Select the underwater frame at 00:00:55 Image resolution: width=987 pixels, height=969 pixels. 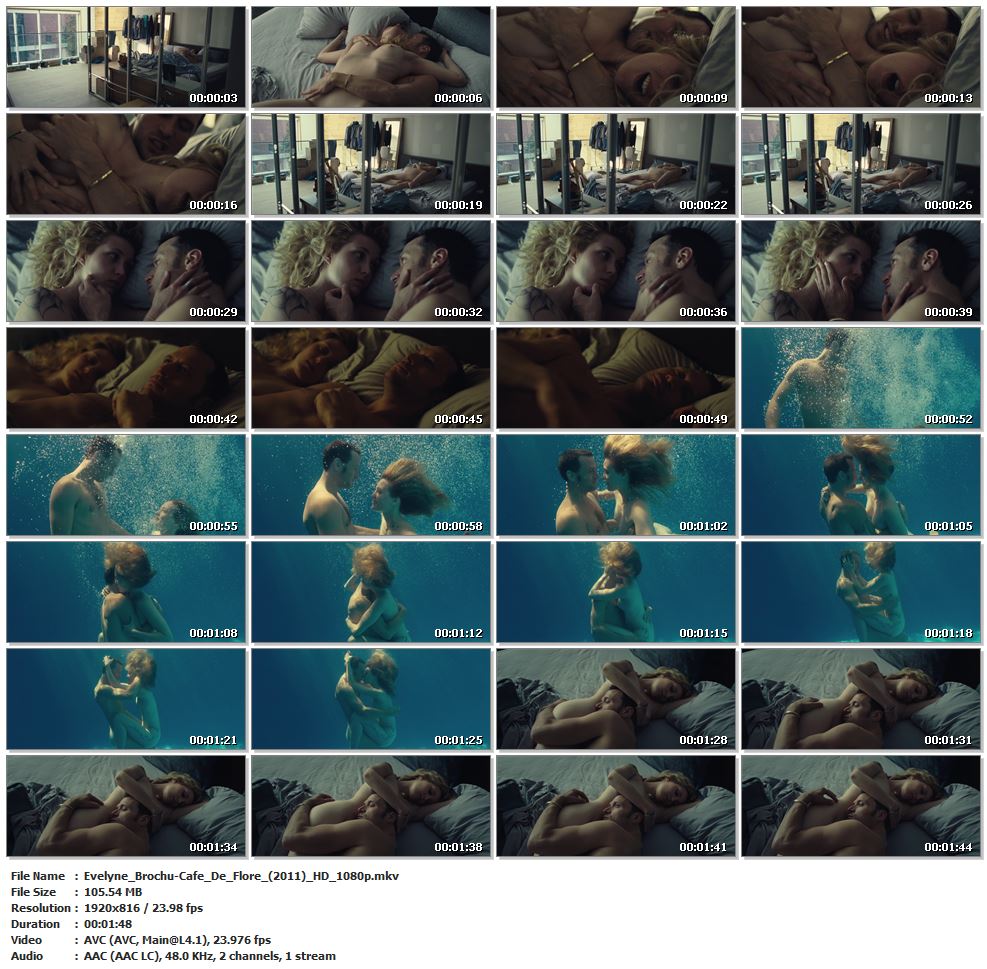(x=126, y=485)
